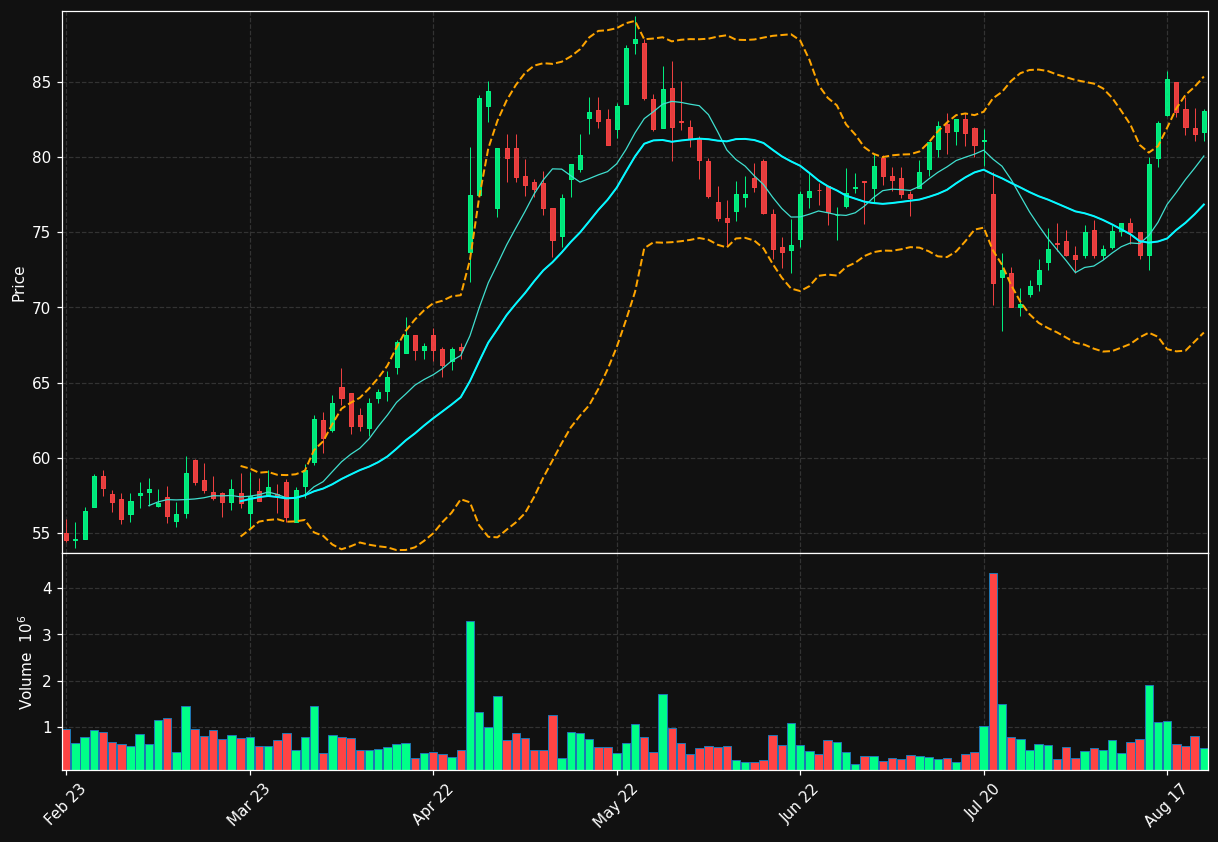
Task: Click the volume tick label 4
Action: pos(47,589)
